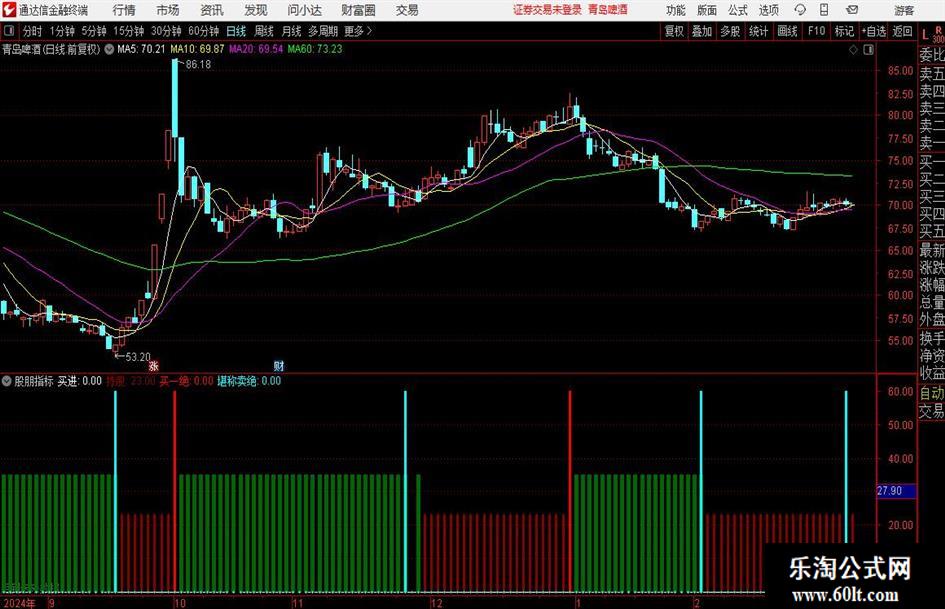Open the 行情 menu
The width and height of the screenshot is (945, 609).
click(124, 10)
